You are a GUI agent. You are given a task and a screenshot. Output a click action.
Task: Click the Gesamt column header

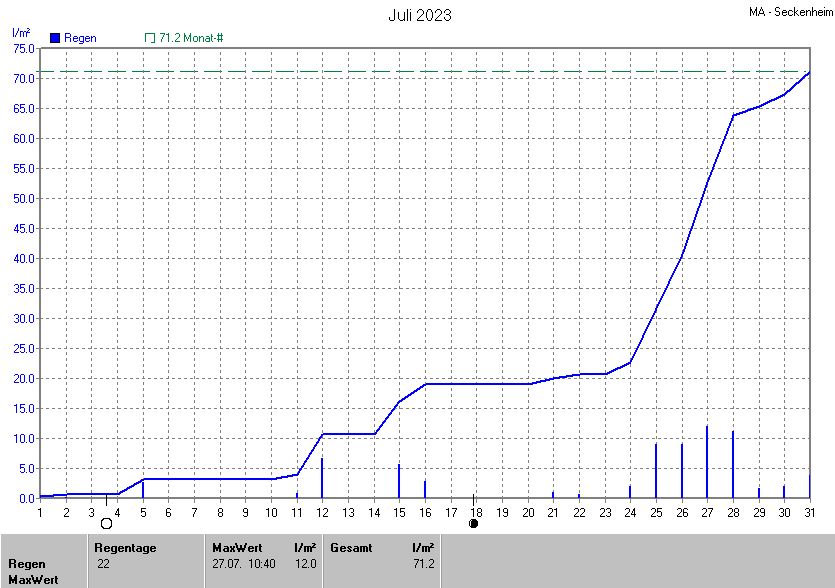(350, 548)
